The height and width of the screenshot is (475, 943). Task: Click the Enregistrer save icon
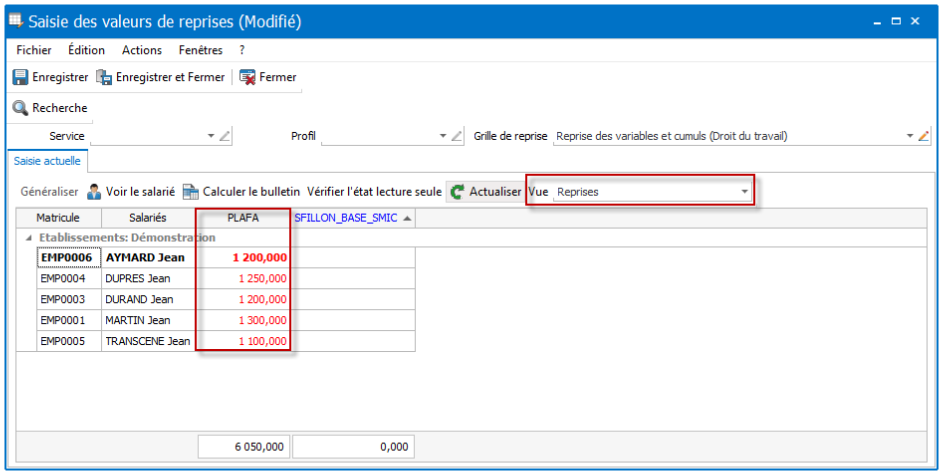pos(20,78)
